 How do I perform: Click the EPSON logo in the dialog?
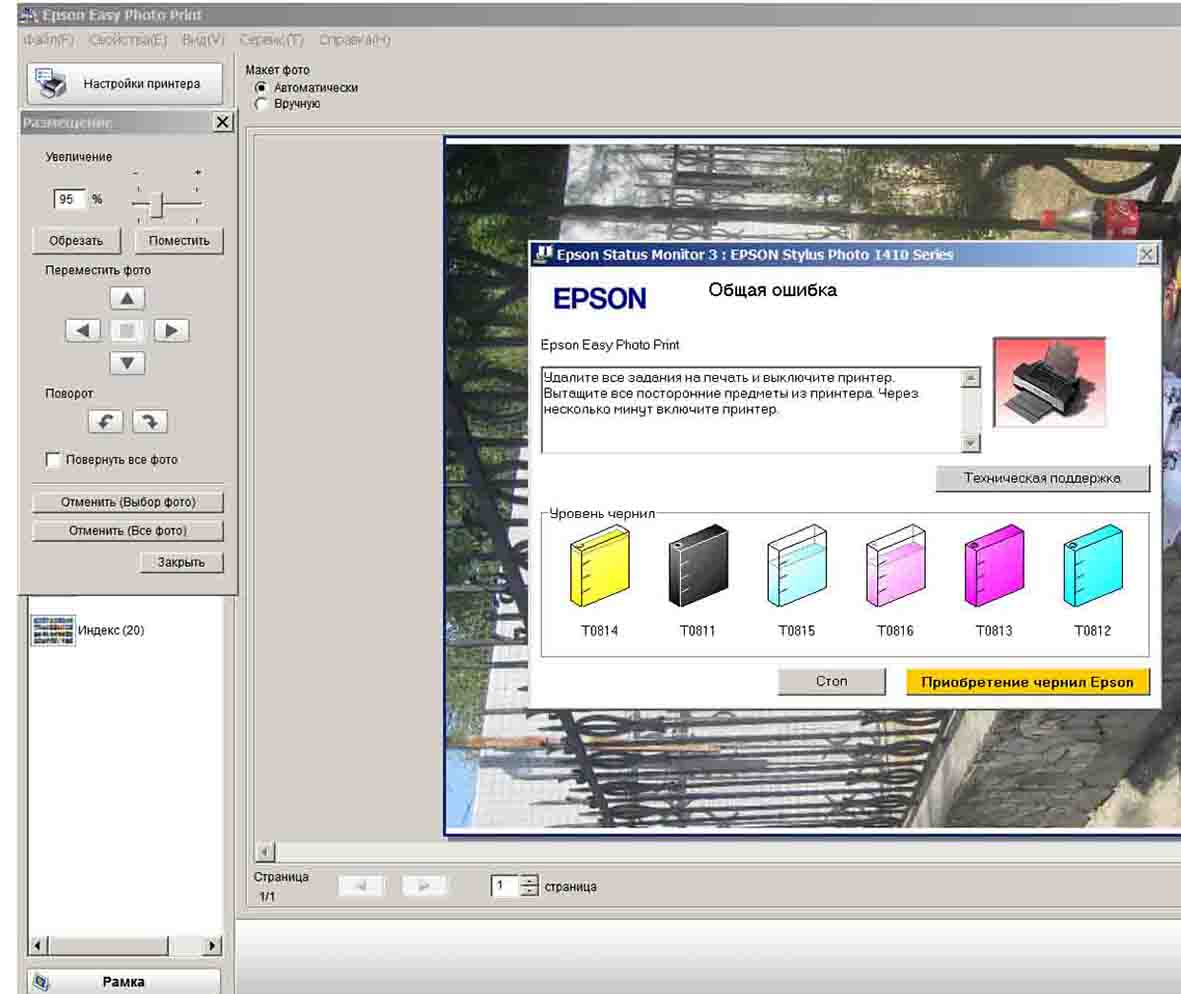600,299
